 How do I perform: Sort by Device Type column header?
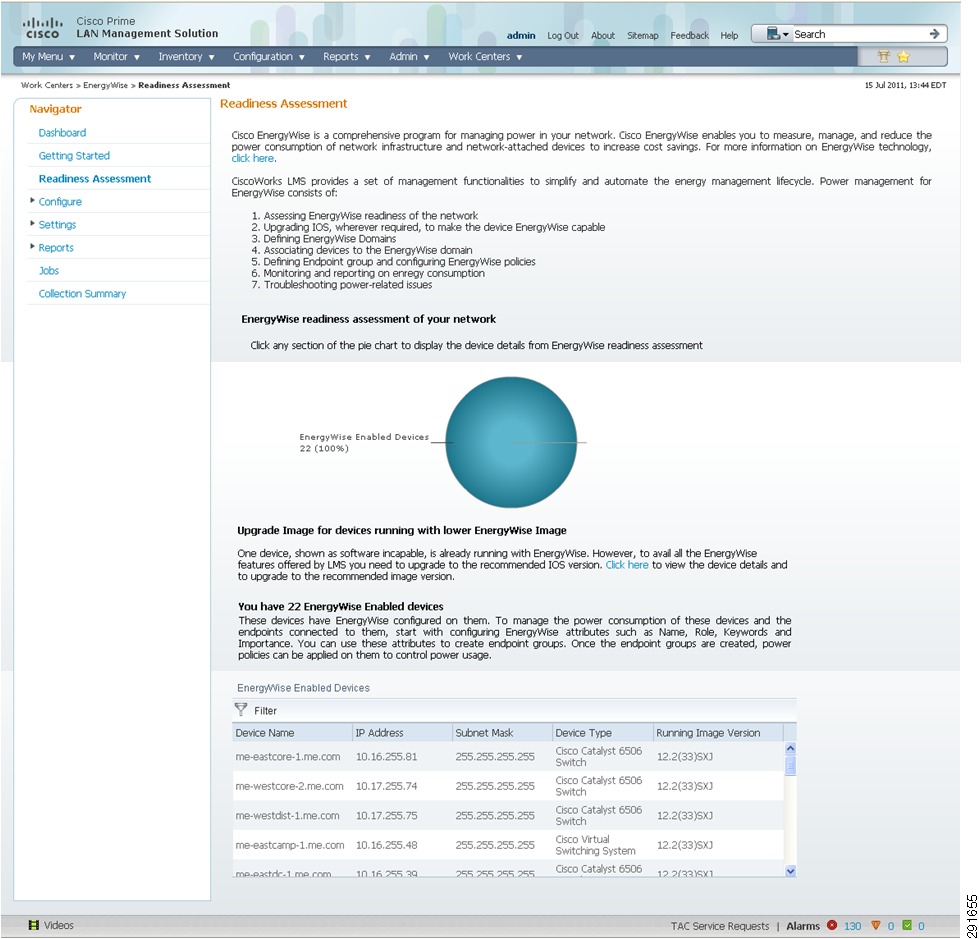(603, 732)
